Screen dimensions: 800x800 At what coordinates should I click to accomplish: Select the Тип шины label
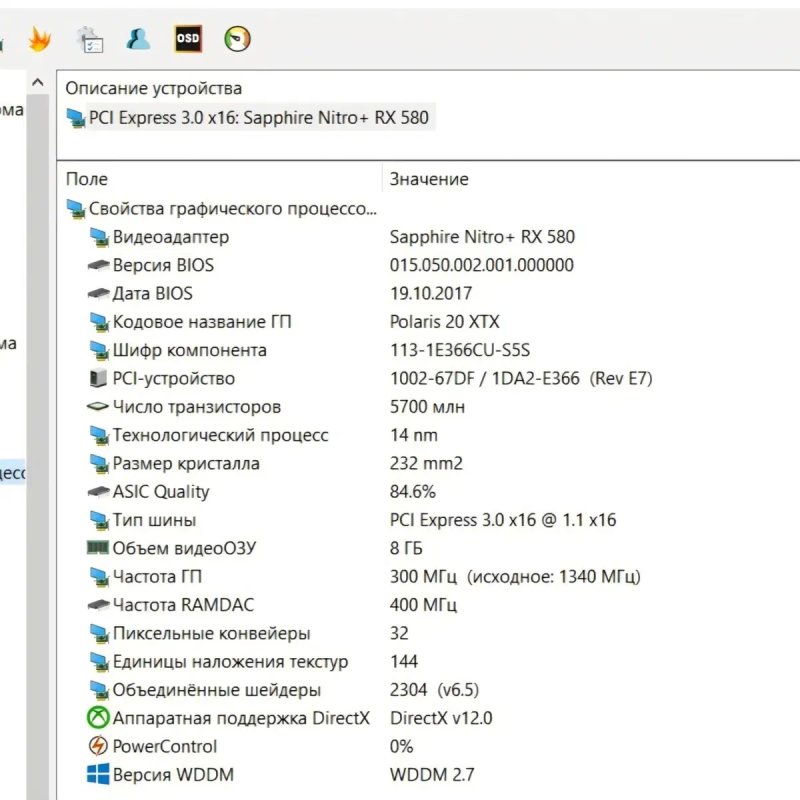pos(155,520)
